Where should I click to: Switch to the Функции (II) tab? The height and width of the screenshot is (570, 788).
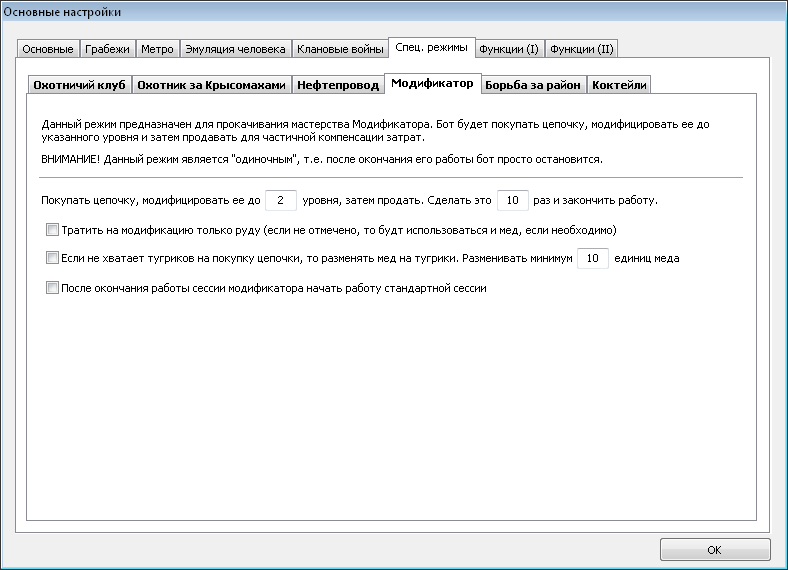(581, 49)
